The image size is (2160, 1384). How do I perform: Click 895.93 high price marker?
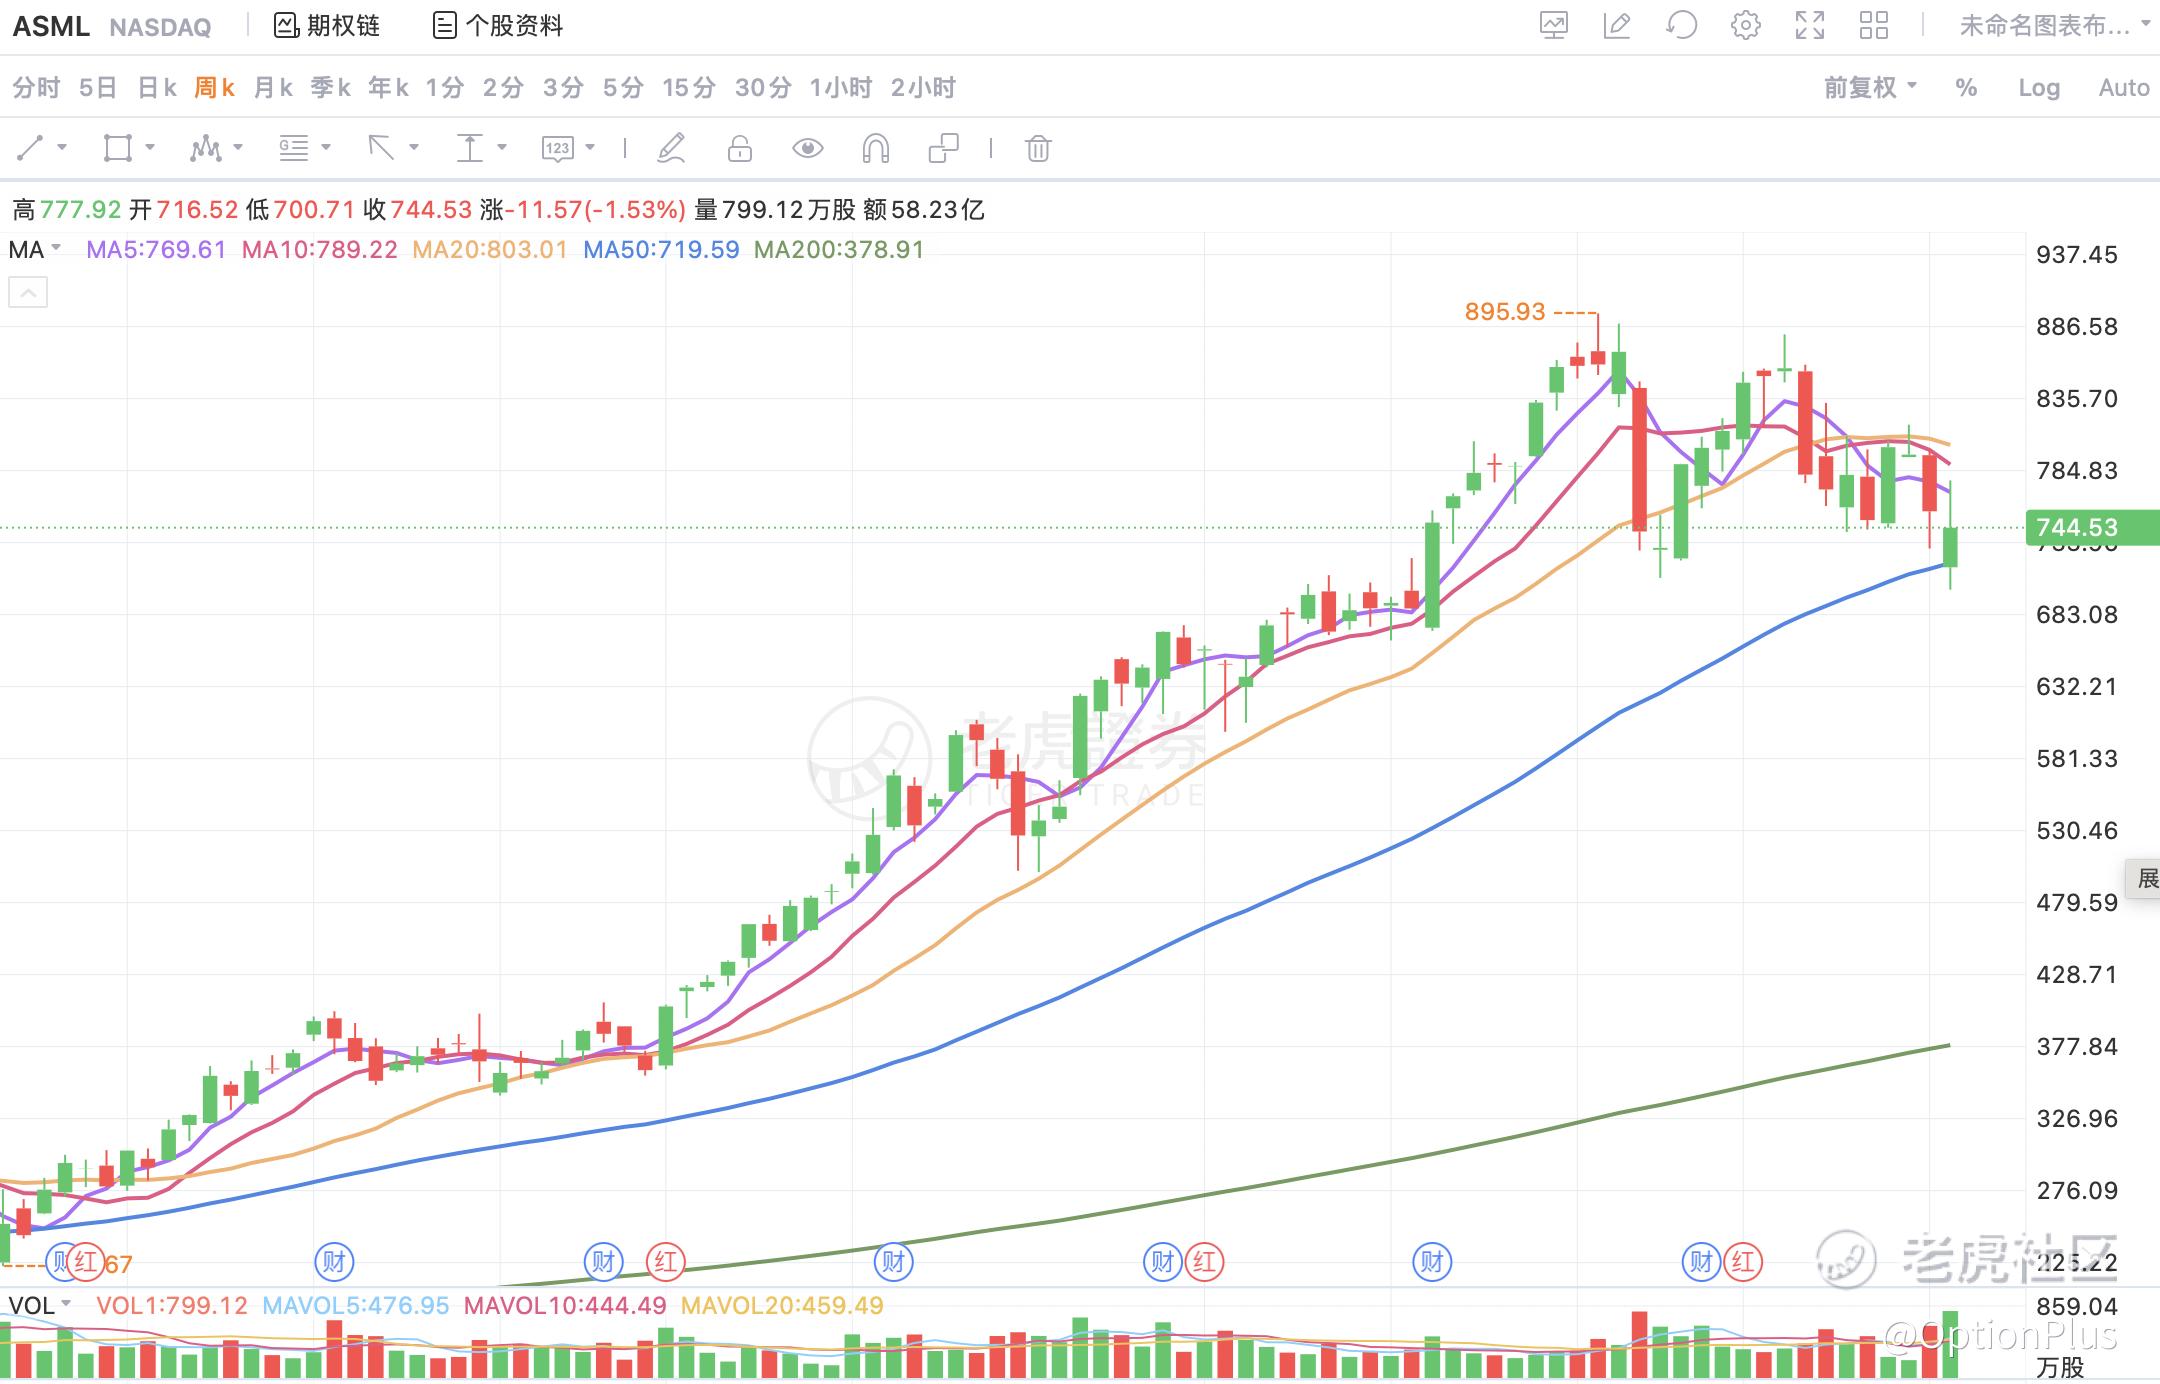1505,312
